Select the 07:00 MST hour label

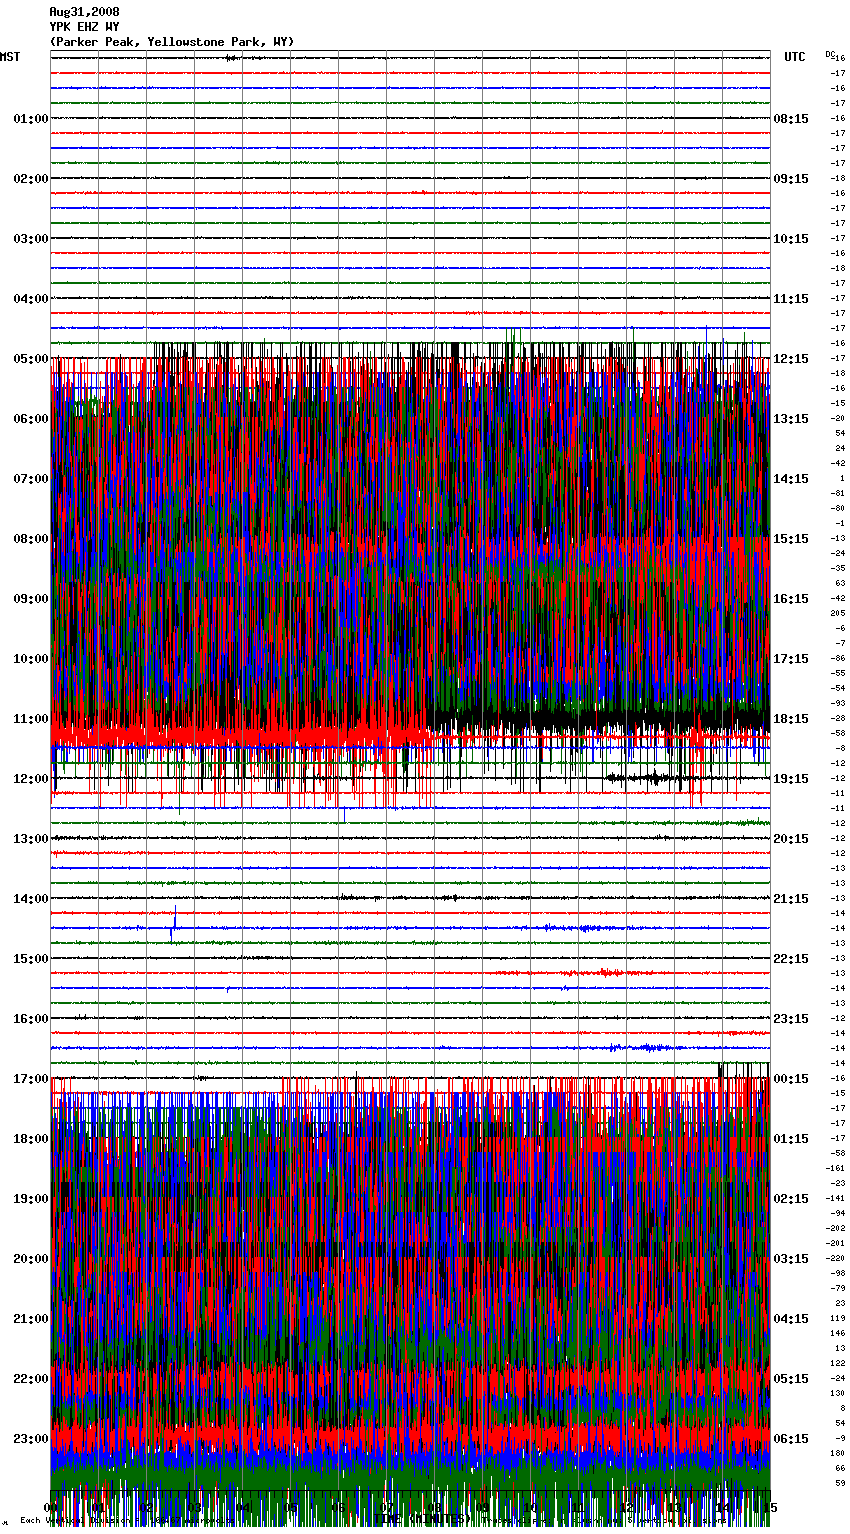pyautogui.click(x=30, y=479)
